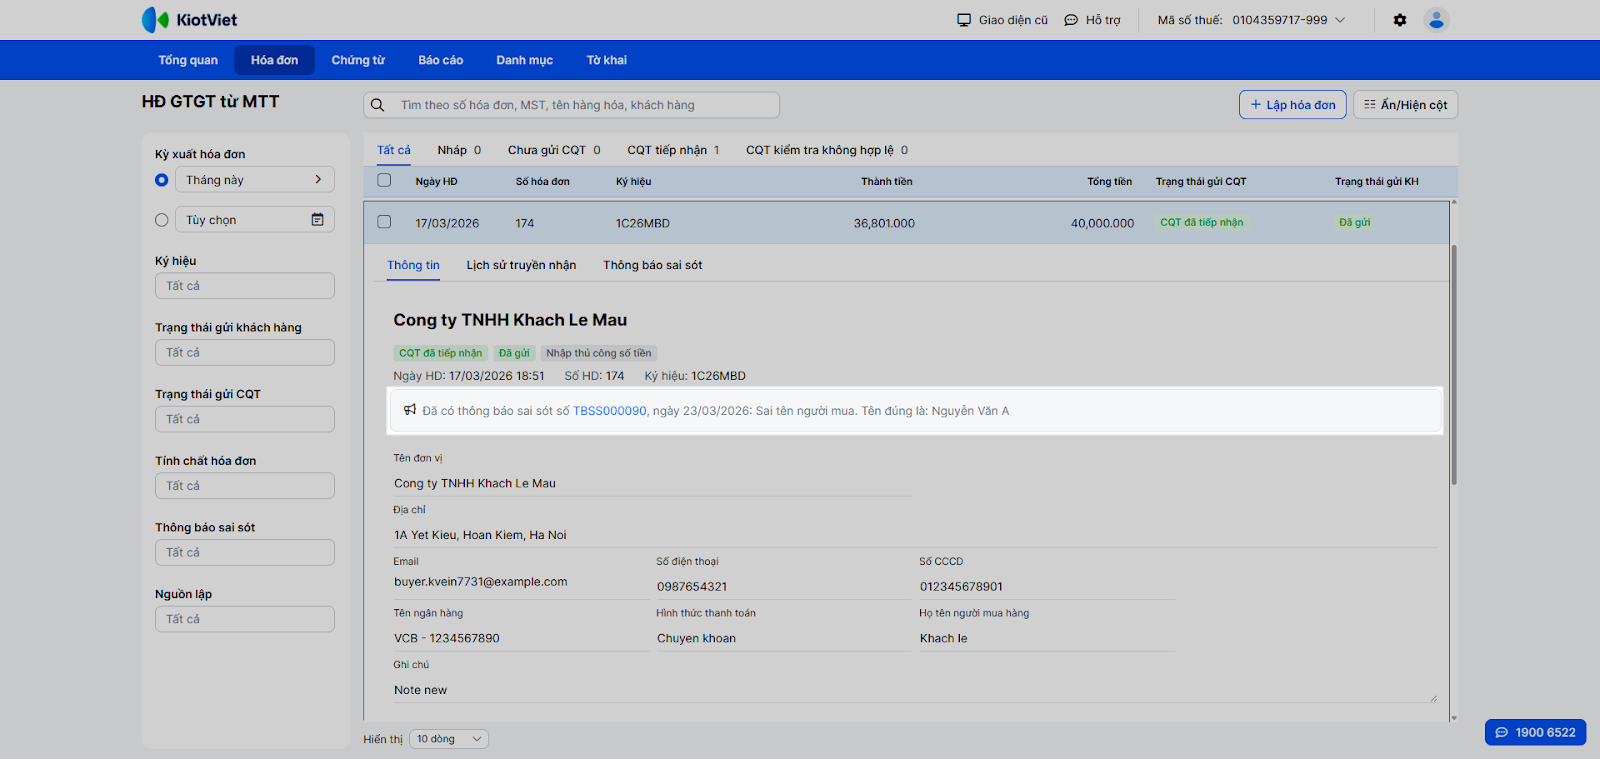Click the Số CCCD field
This screenshot has height=759, width=1600.
point(1046,587)
